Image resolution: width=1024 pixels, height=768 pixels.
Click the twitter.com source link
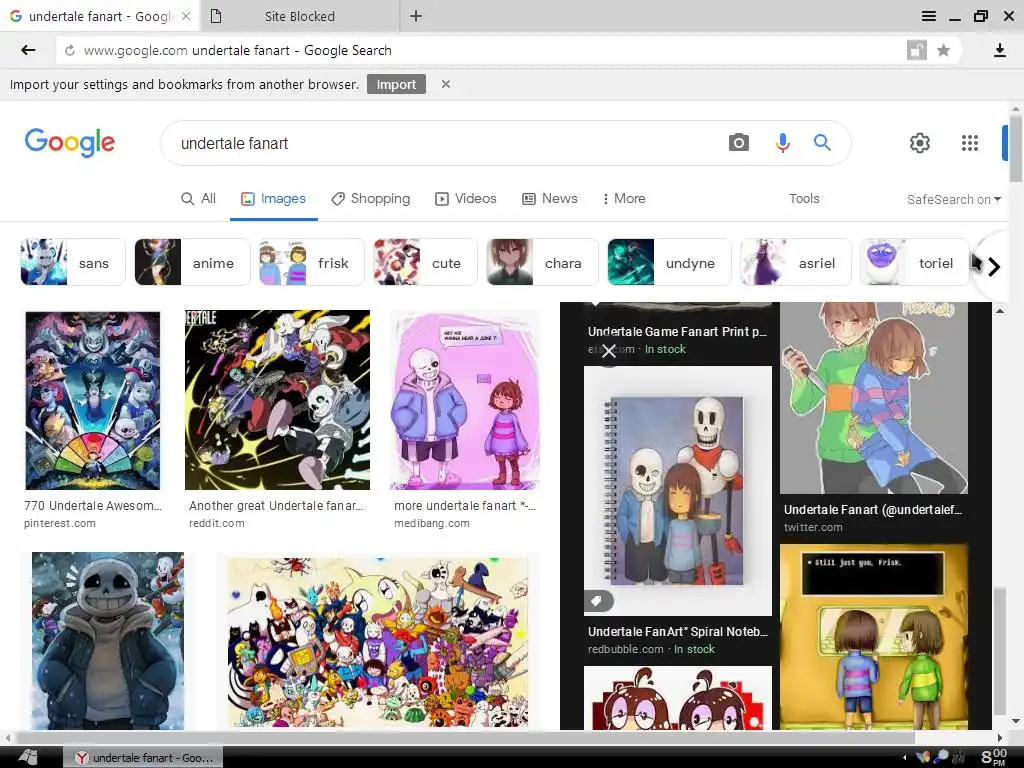pyautogui.click(x=813, y=527)
